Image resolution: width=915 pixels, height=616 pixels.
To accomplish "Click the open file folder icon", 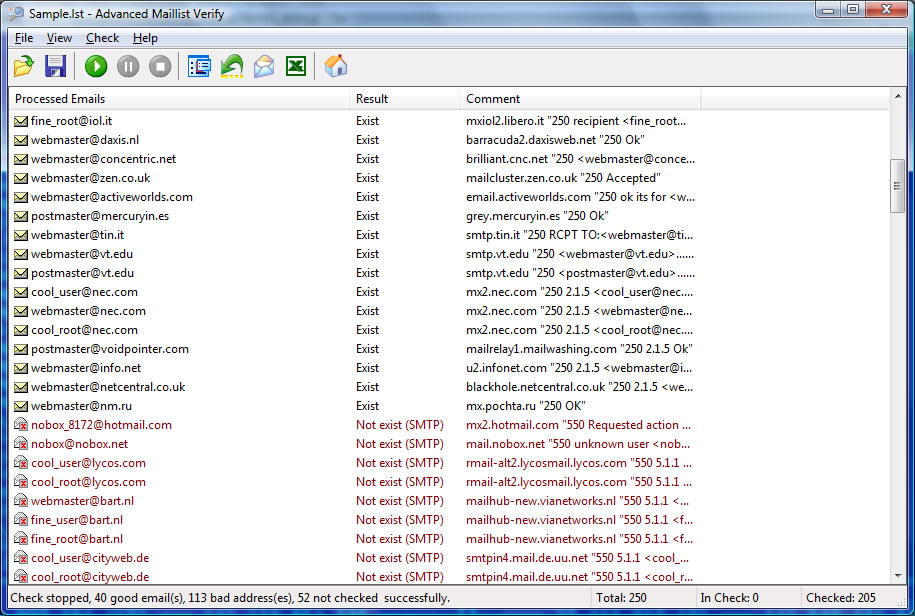I will 24,67.
